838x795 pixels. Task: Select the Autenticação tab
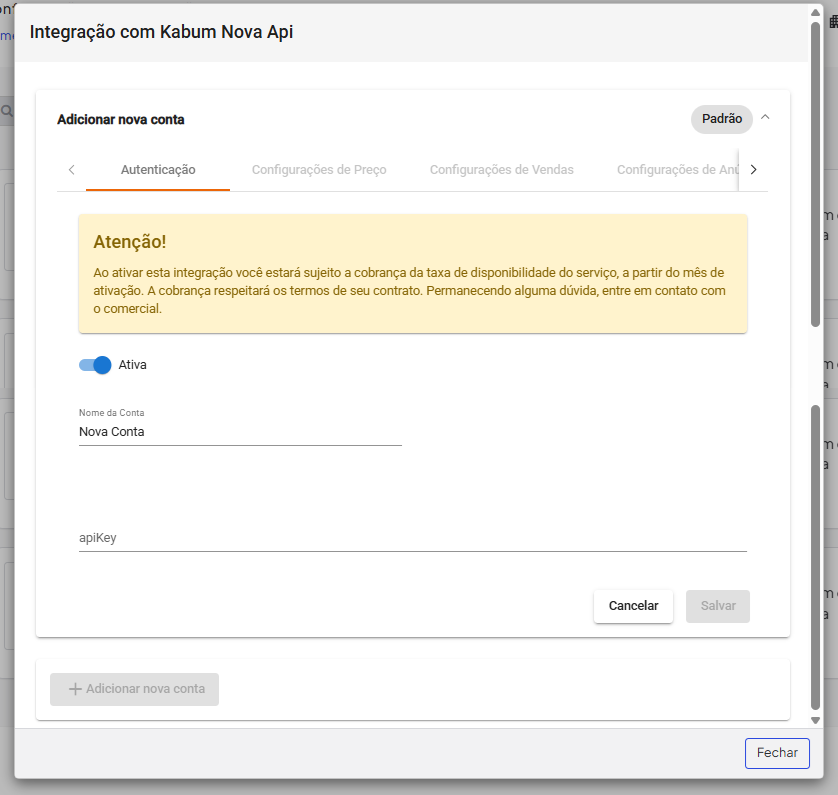point(158,169)
